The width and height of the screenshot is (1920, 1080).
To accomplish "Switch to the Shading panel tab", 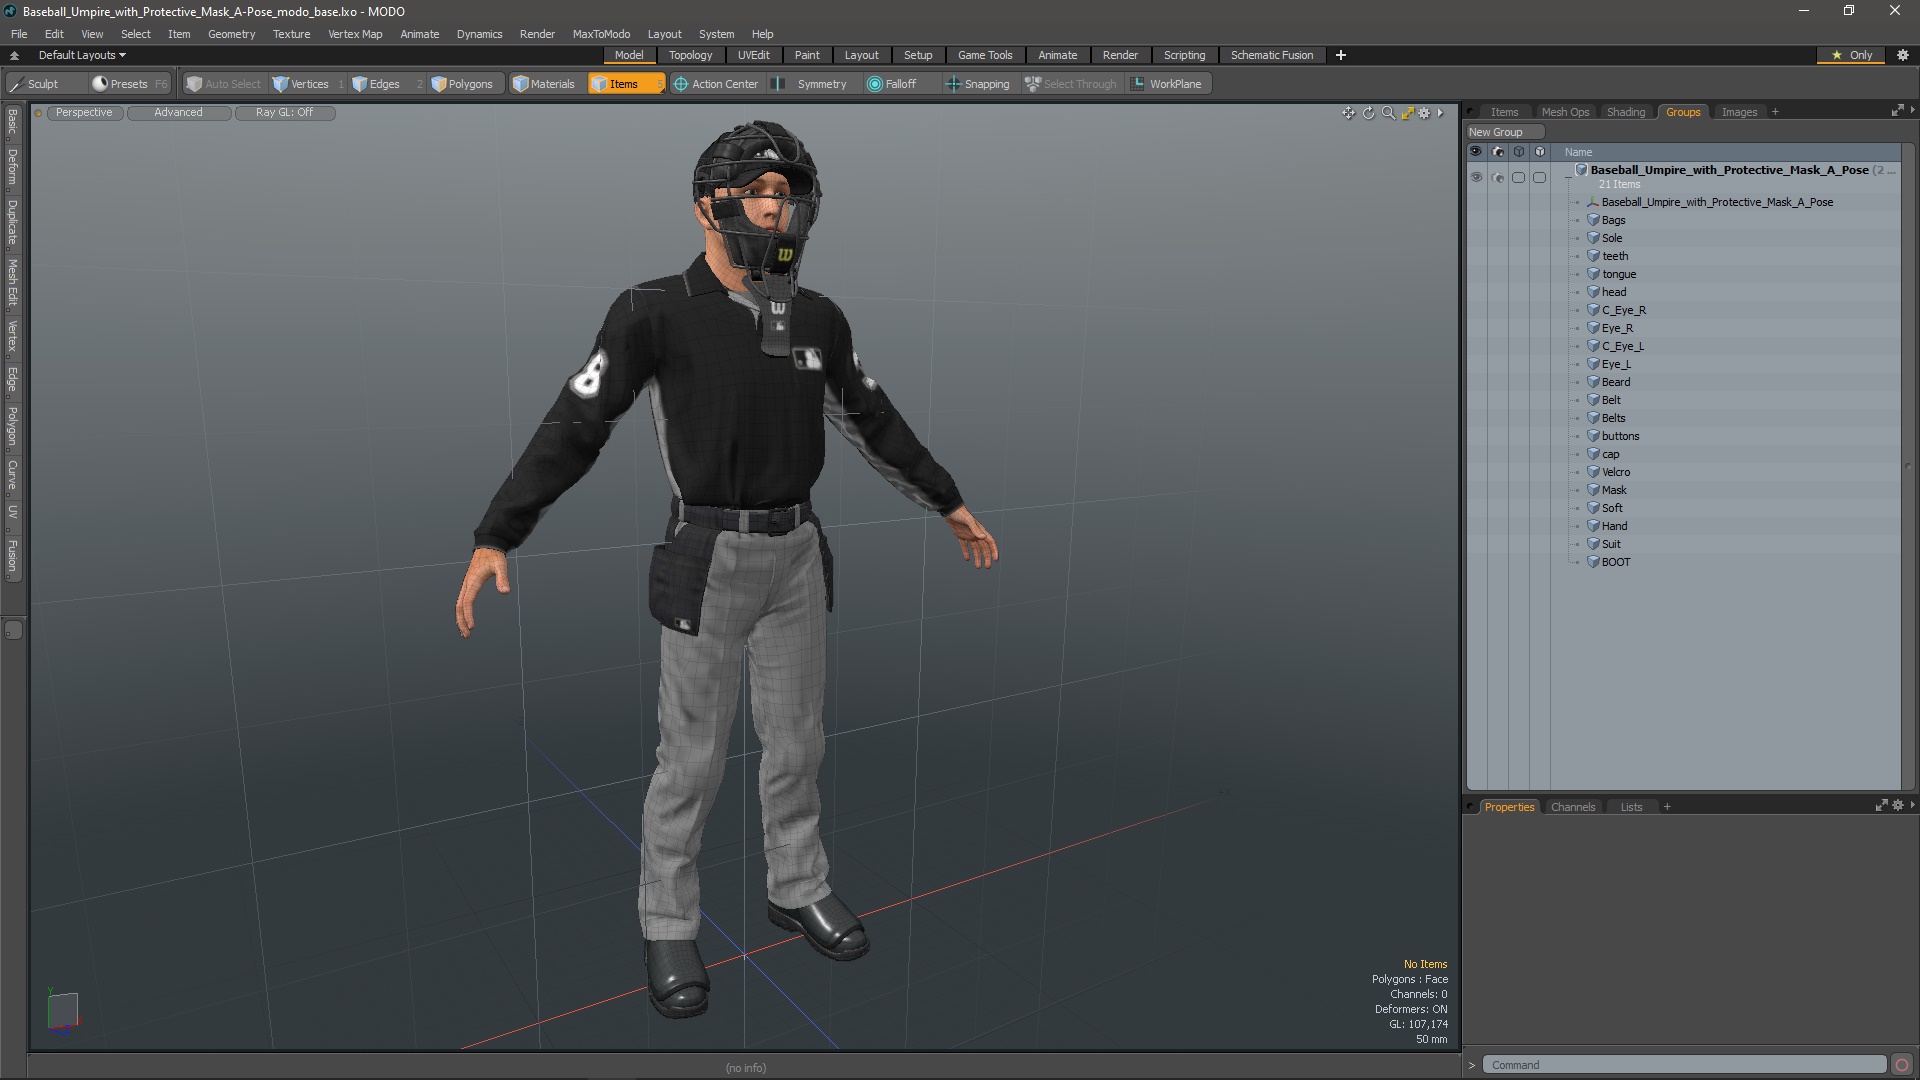I will point(1626,112).
